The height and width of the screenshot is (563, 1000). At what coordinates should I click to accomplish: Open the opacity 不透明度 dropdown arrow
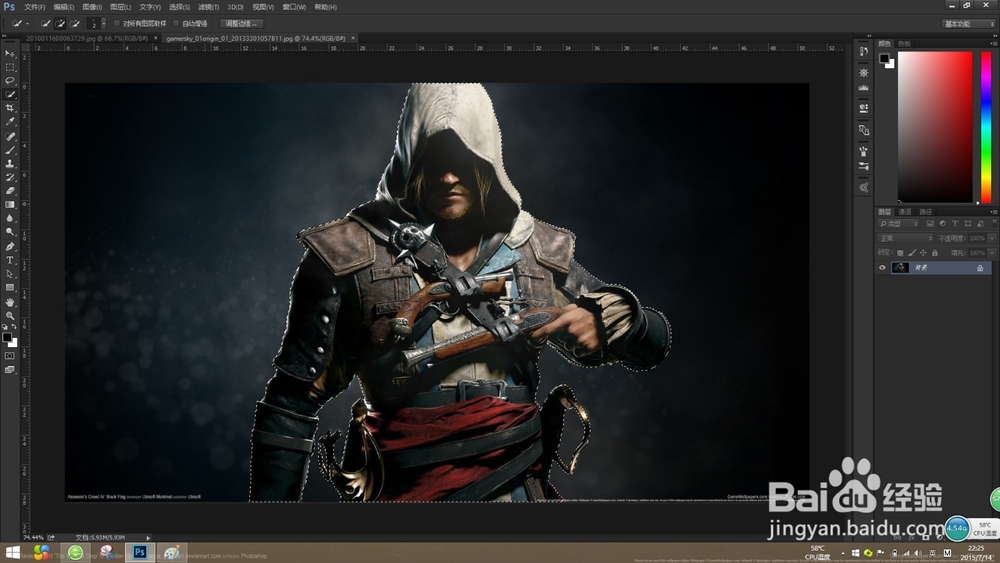click(x=992, y=238)
